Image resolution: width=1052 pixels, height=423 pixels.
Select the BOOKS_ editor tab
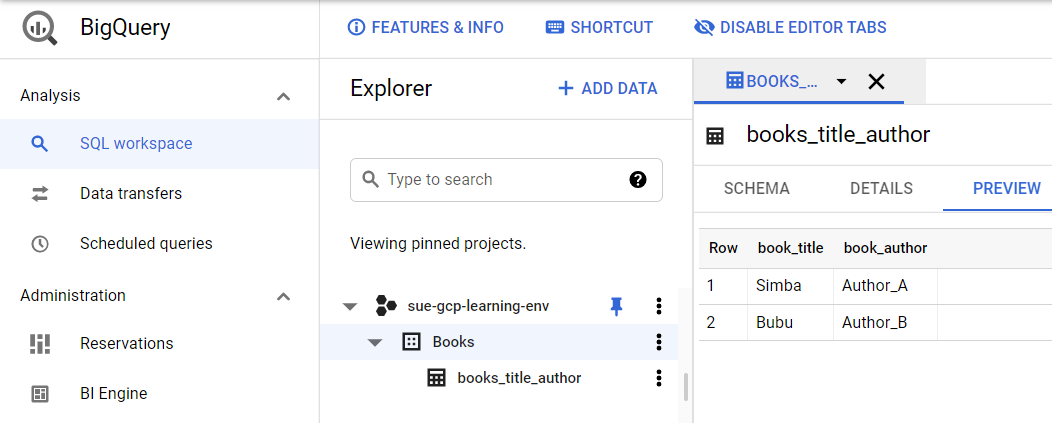tap(773, 81)
